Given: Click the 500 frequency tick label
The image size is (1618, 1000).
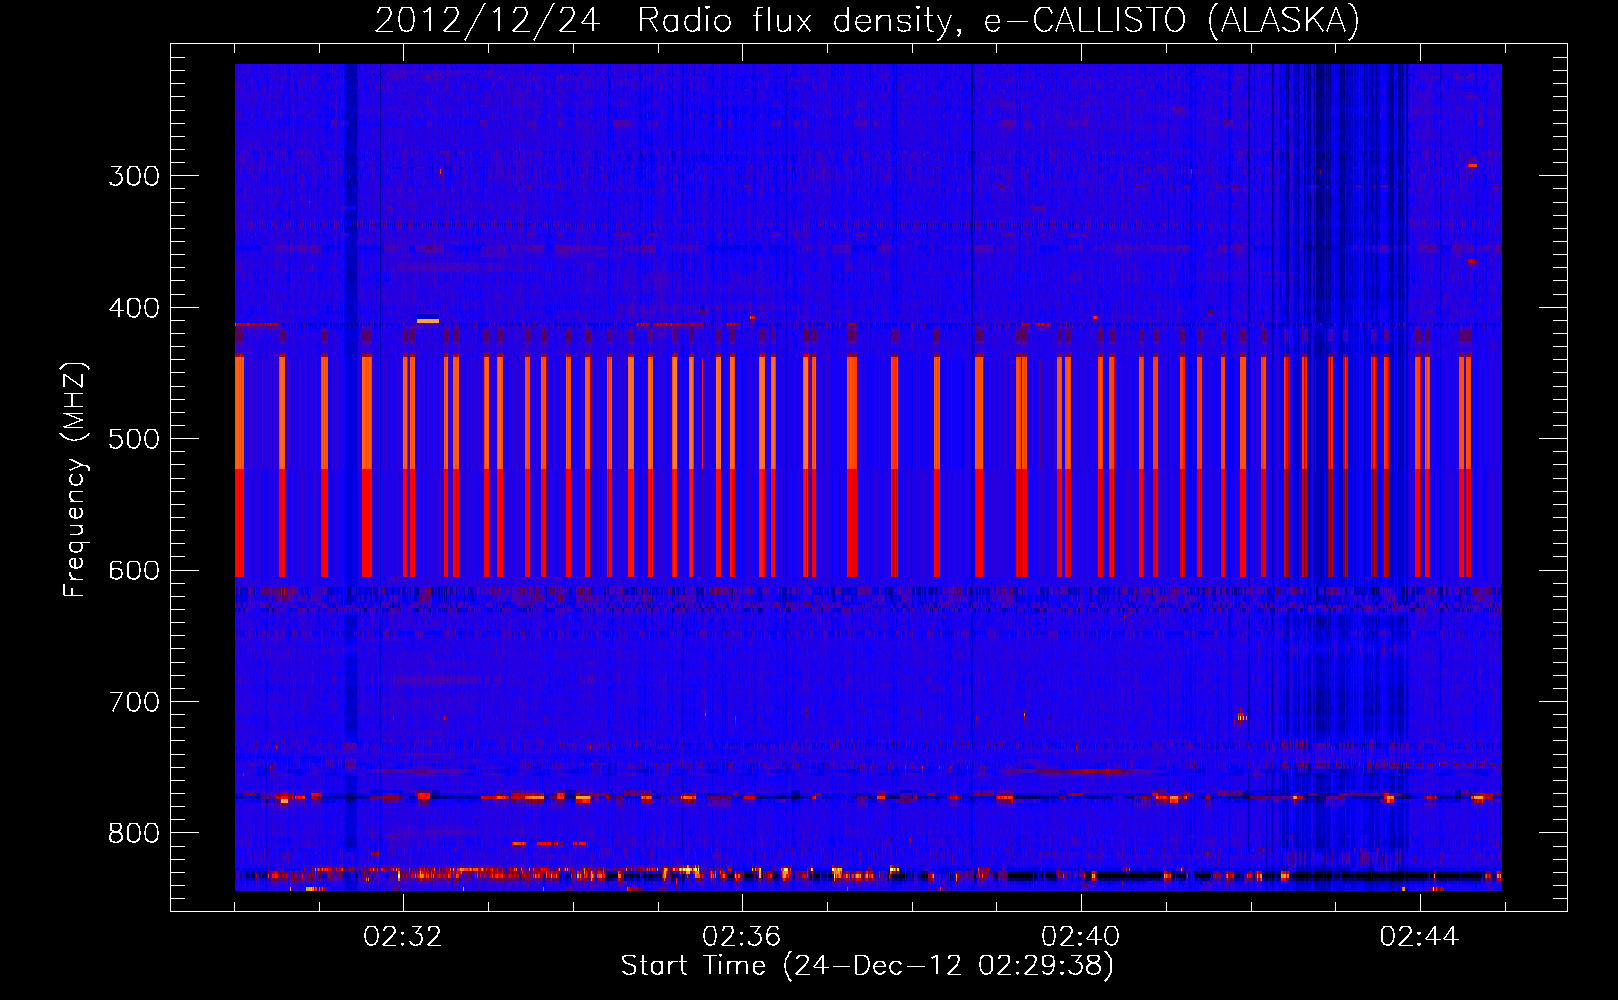Looking at the screenshot, I should point(134,439).
